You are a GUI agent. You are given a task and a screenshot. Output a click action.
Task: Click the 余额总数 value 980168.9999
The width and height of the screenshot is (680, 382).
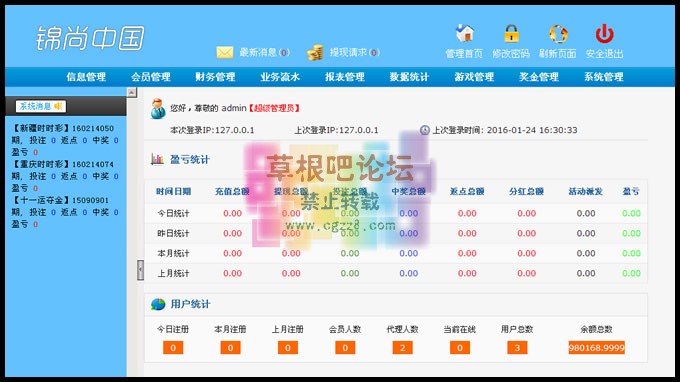pos(597,348)
